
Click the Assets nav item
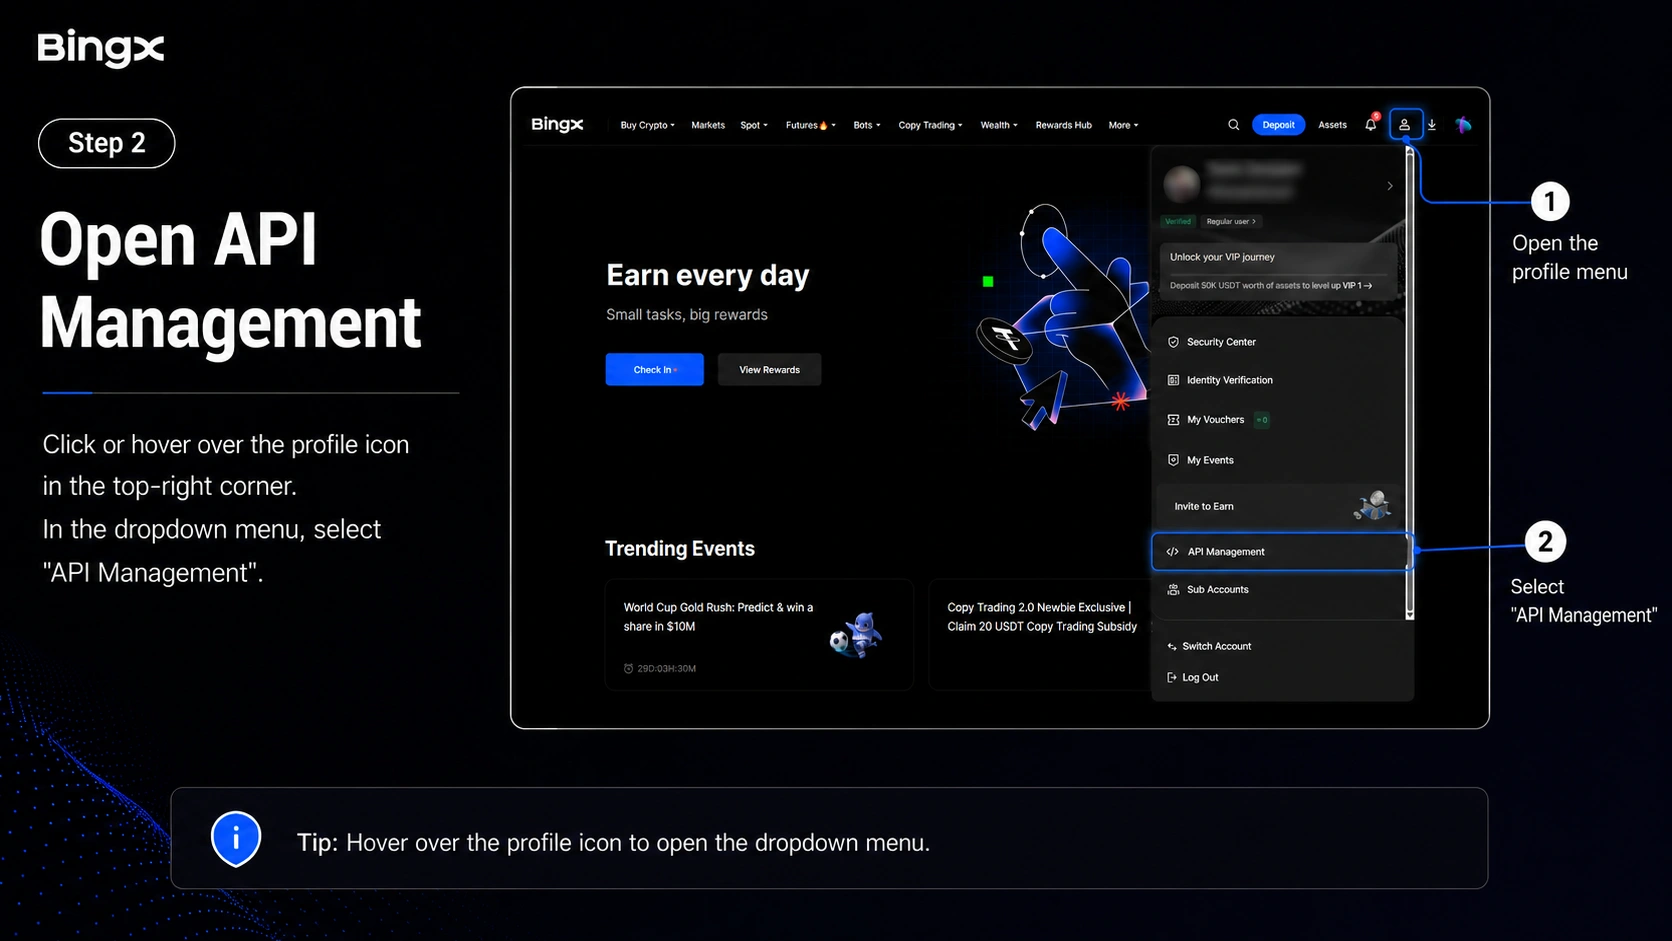pyautogui.click(x=1332, y=125)
